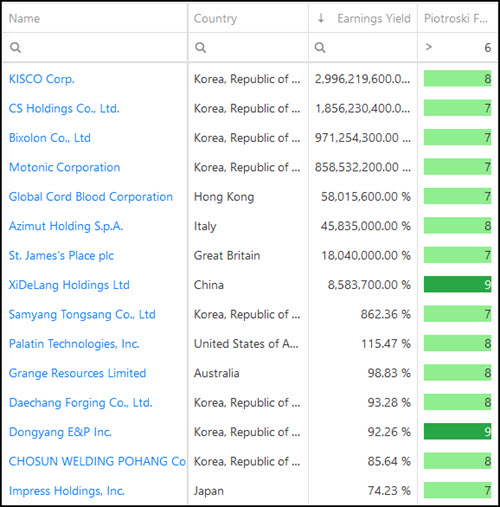Click the search icon in Country filter
This screenshot has width=500, height=507.
point(200,47)
